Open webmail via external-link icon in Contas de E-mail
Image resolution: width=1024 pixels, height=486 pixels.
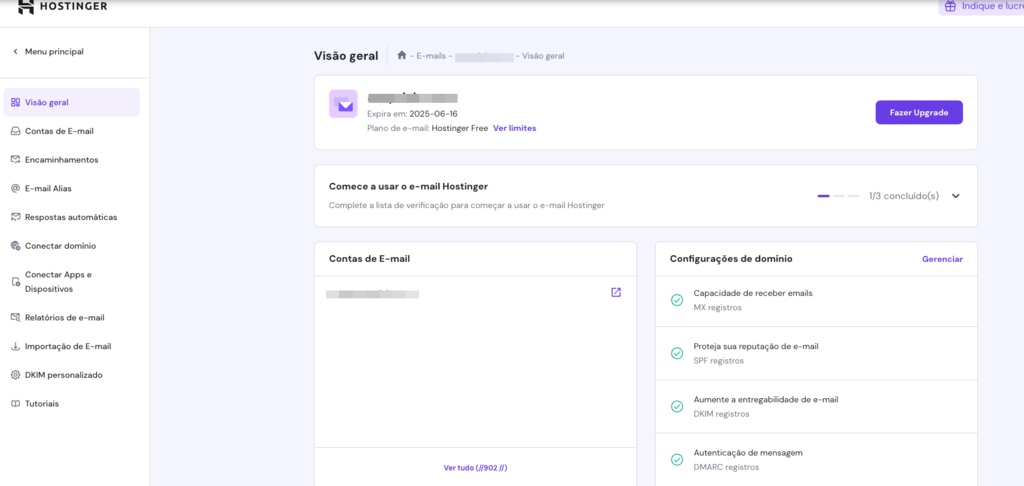click(616, 293)
